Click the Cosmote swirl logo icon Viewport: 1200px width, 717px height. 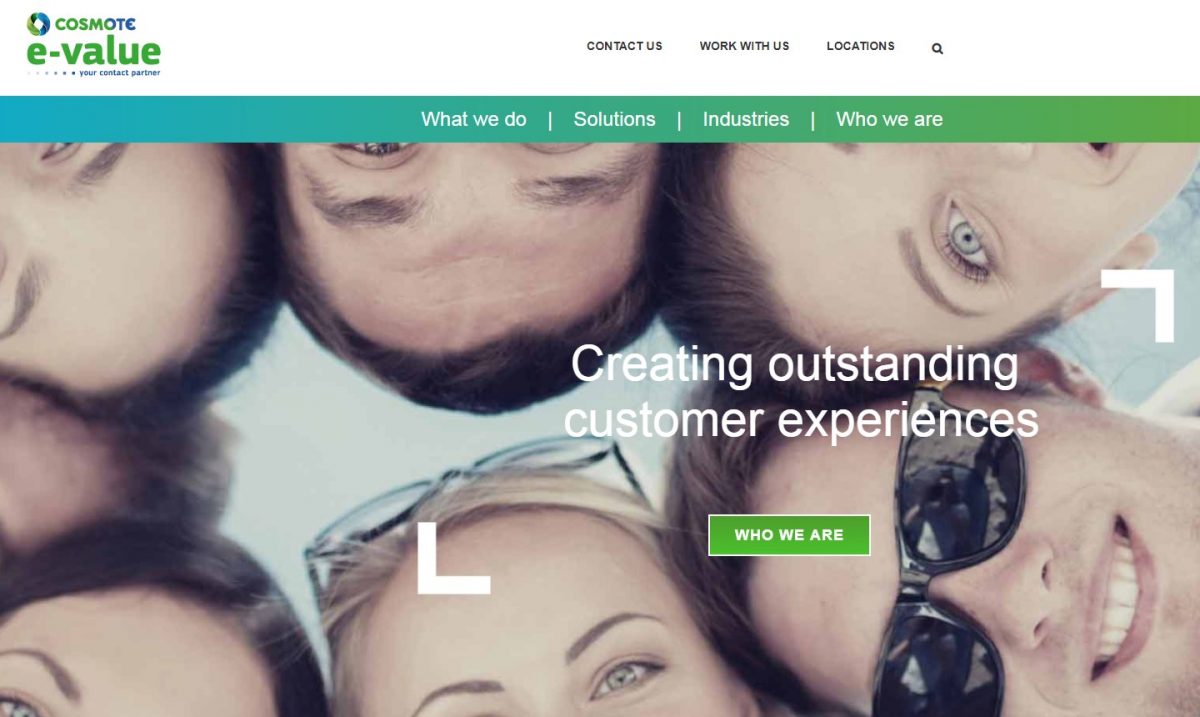(x=39, y=24)
